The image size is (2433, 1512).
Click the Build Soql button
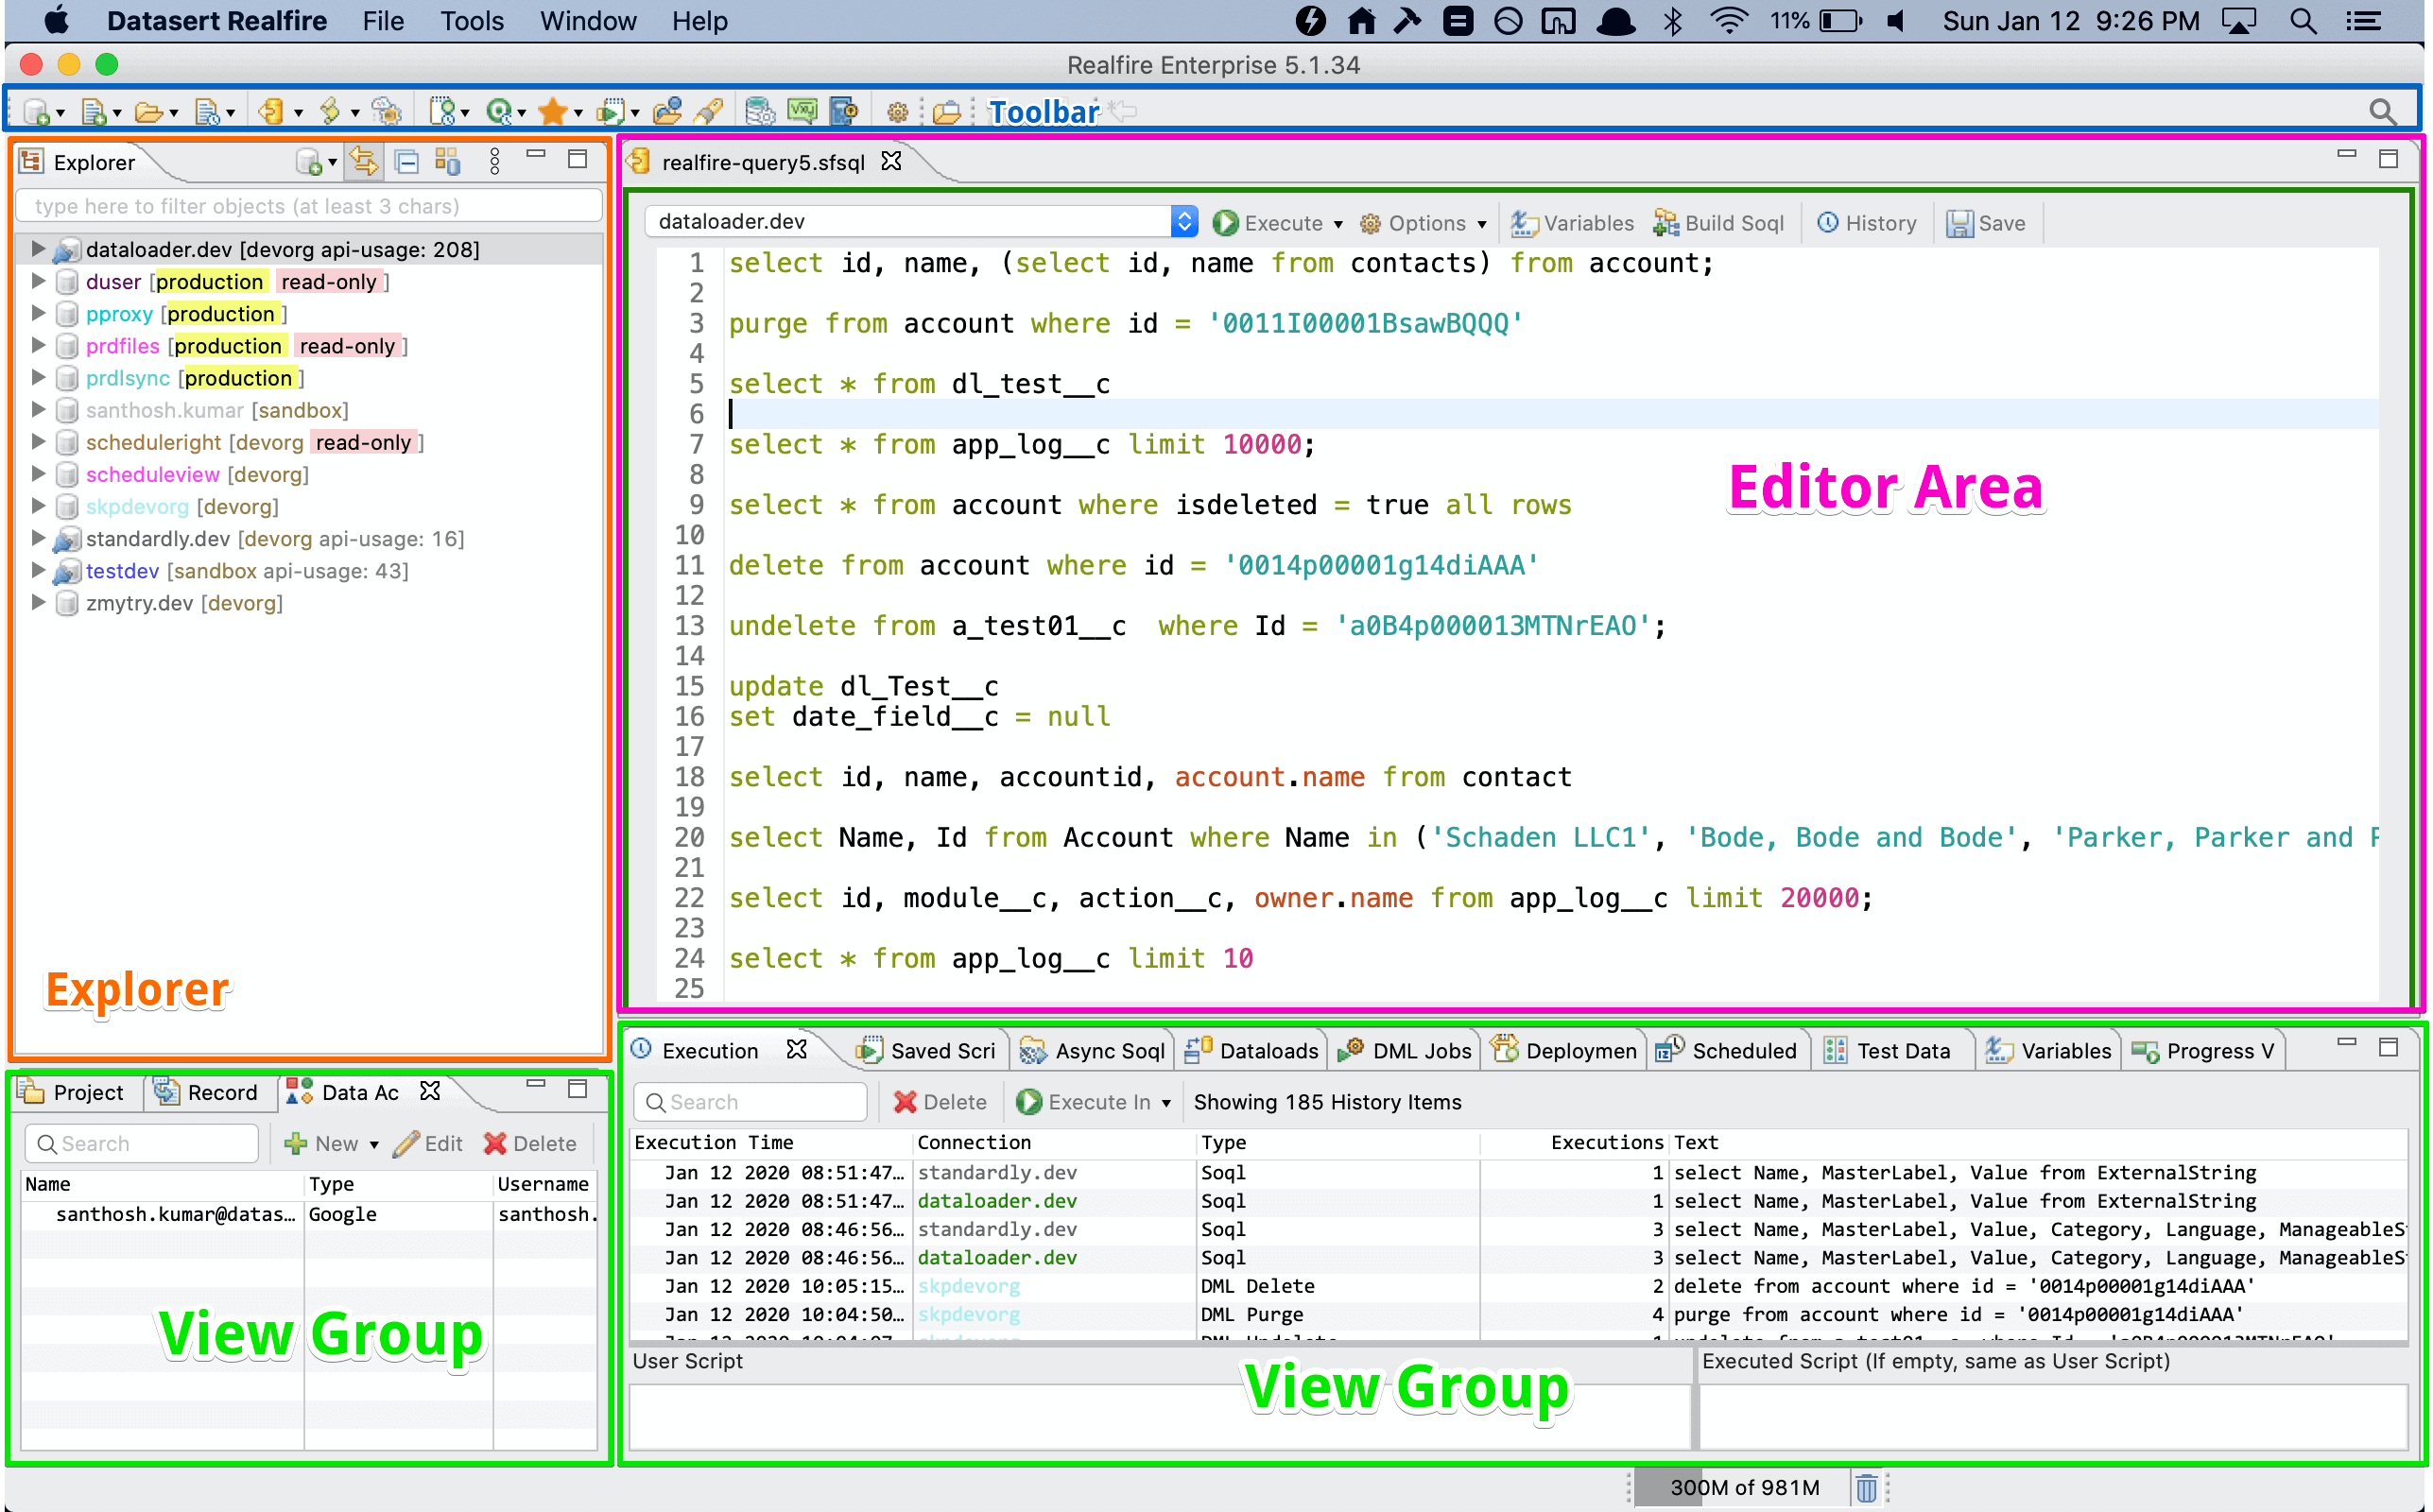coord(1719,223)
